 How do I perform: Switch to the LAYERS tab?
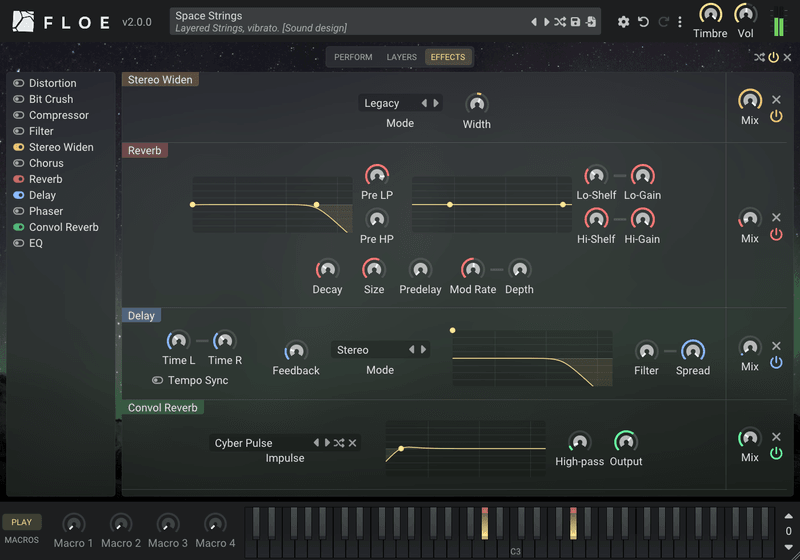click(x=402, y=57)
